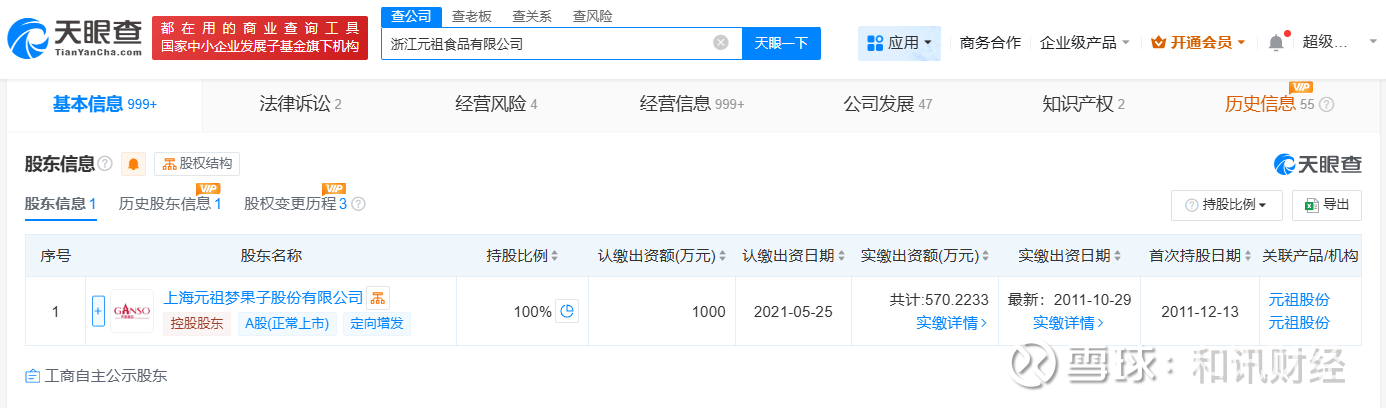This screenshot has height=408, width=1386.
Task: Export shareholder table with 导出 button
Action: [1326, 204]
